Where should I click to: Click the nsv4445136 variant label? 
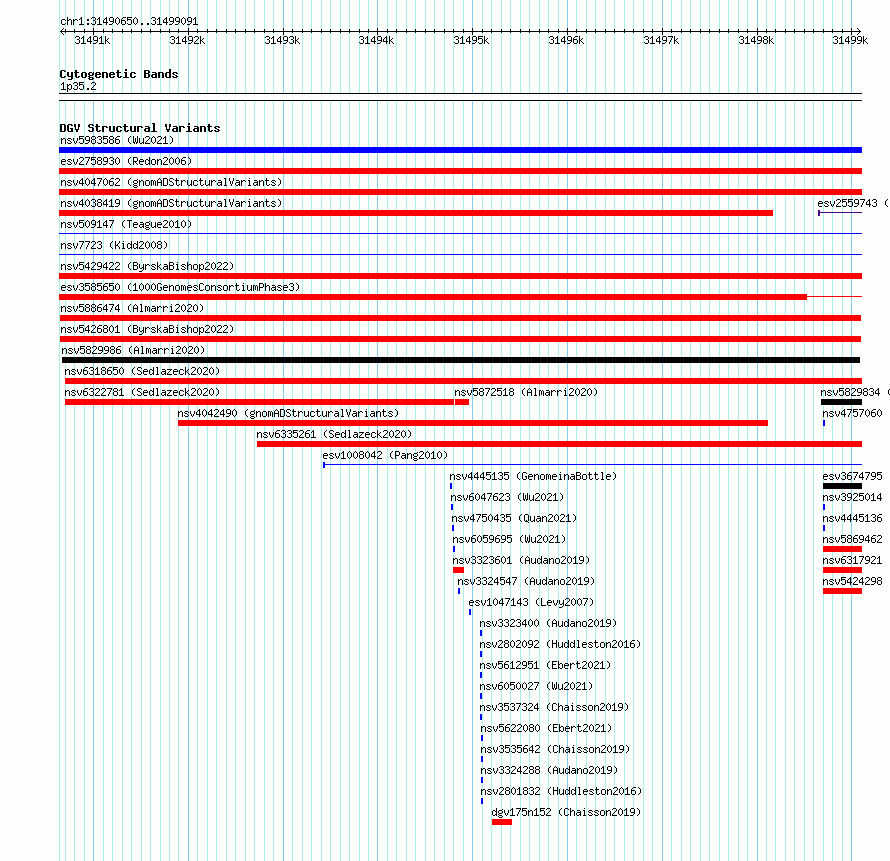pos(852,518)
